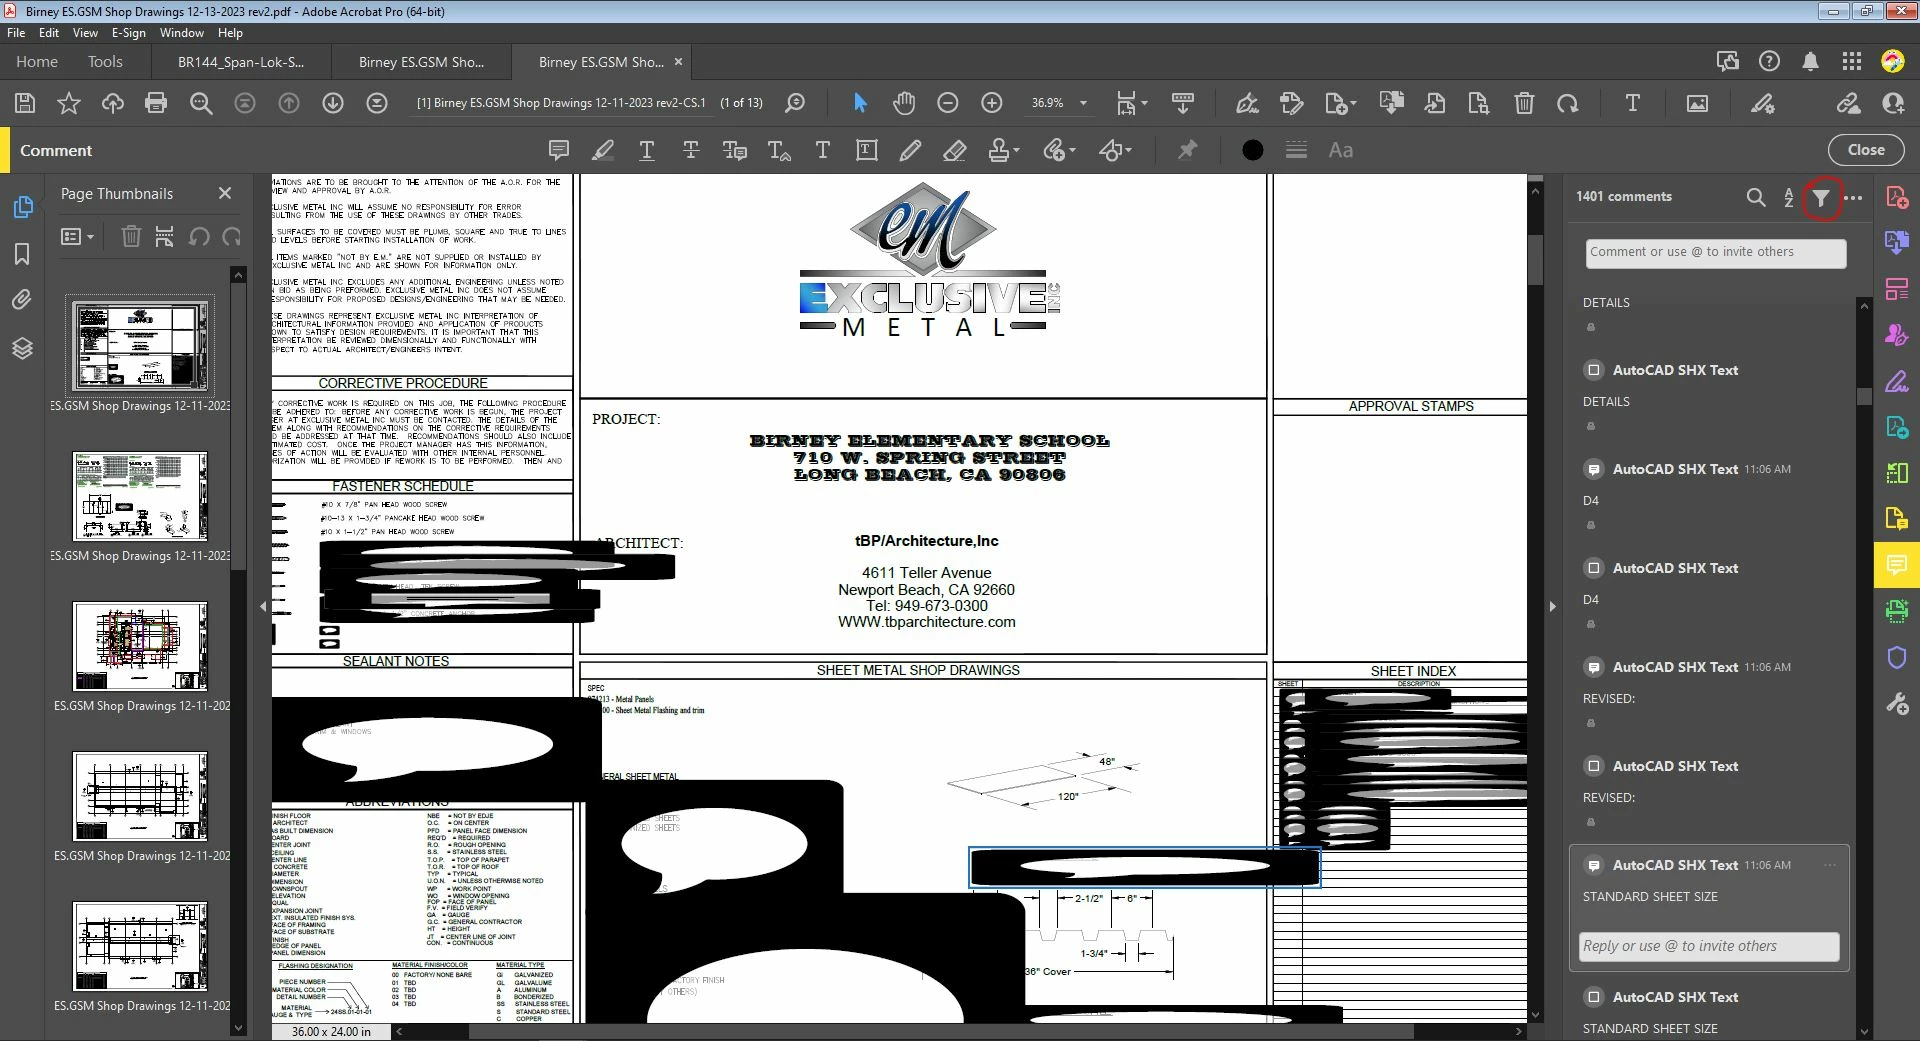
Task: Close the Page Thumbnails panel
Action: [x=225, y=193]
